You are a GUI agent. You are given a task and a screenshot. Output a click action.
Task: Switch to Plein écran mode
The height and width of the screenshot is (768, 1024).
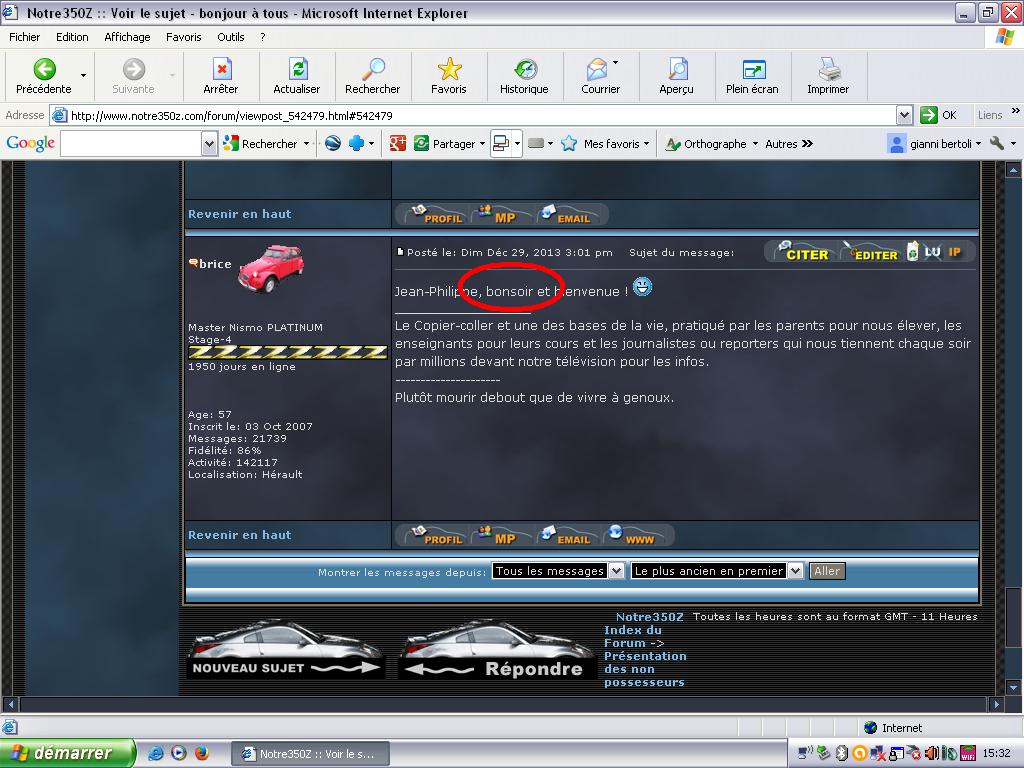point(752,70)
